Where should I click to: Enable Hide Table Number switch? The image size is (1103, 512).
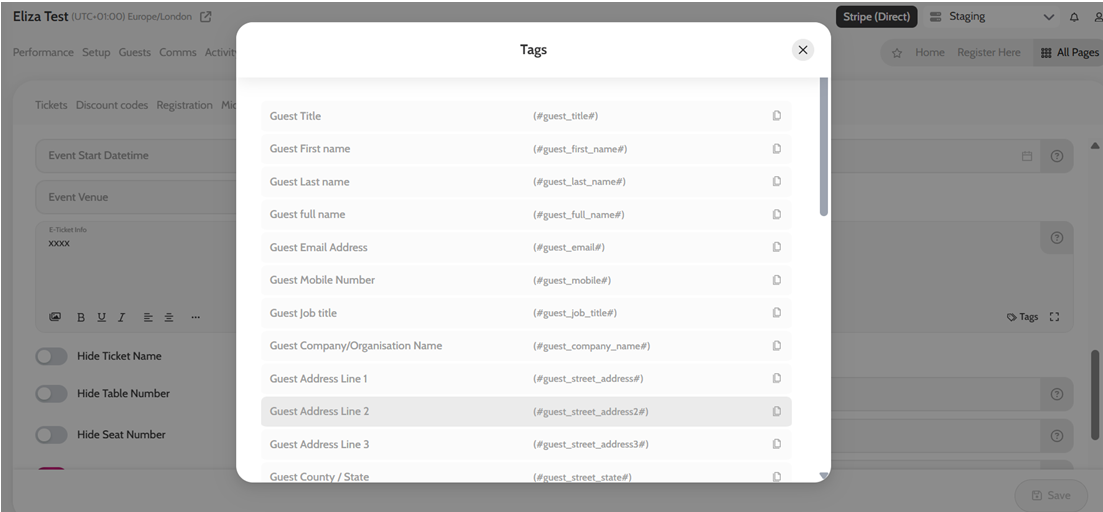tap(51, 394)
